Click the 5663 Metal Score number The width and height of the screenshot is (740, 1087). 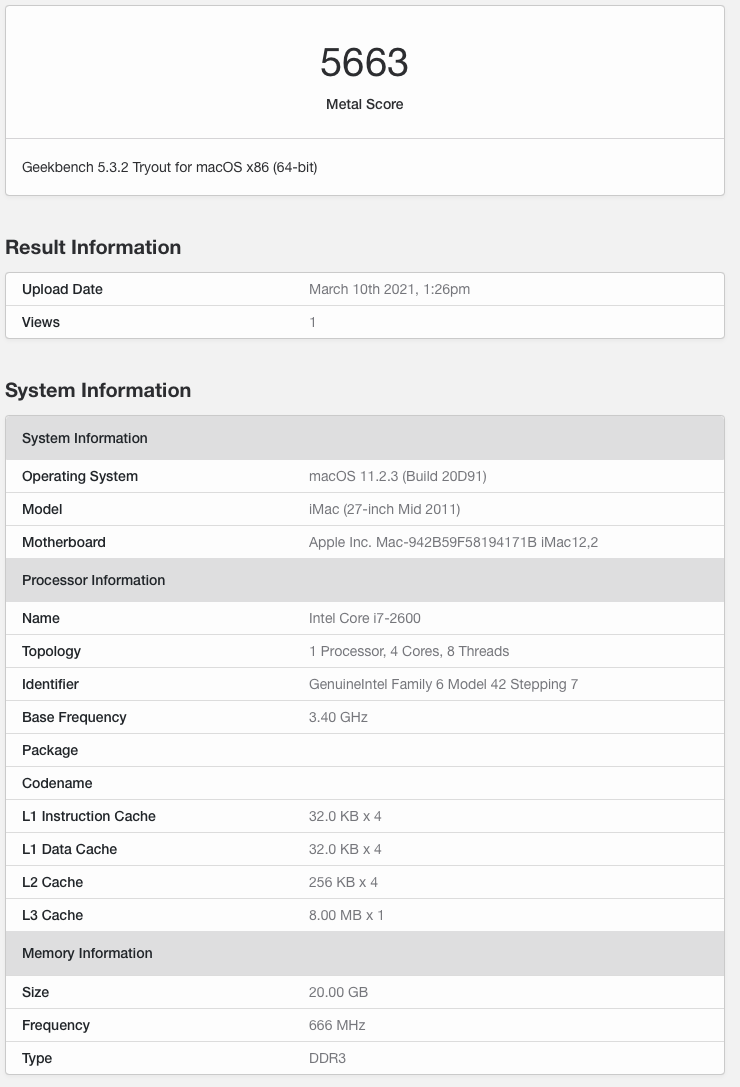pos(364,62)
